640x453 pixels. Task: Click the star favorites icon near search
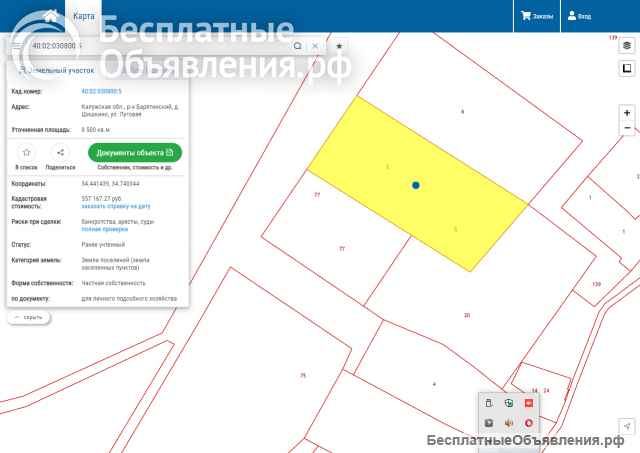click(x=339, y=46)
